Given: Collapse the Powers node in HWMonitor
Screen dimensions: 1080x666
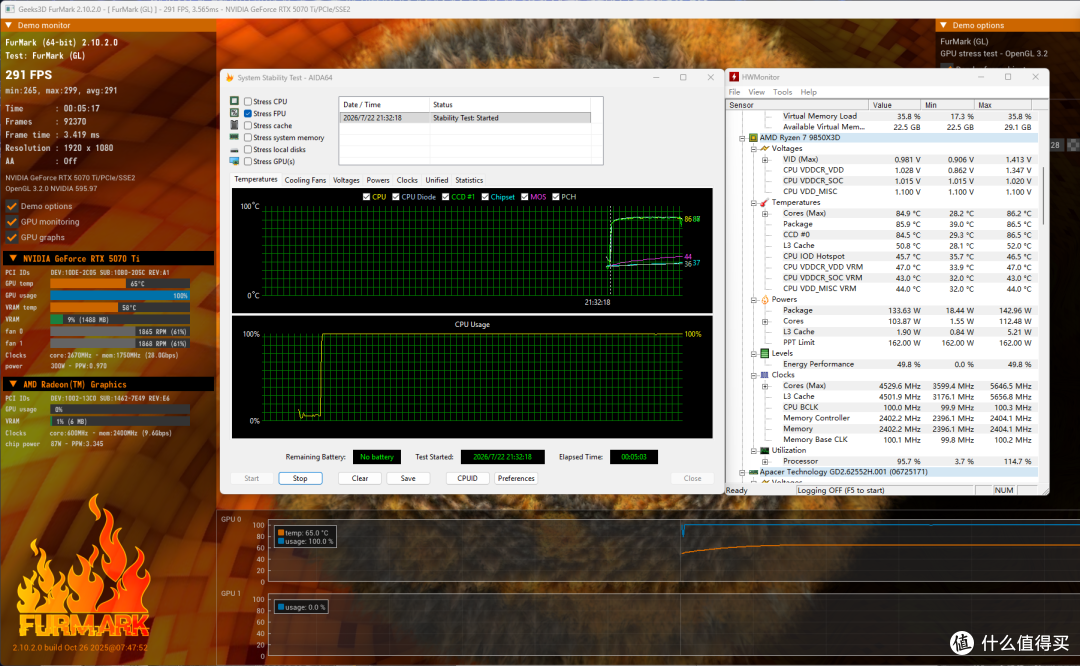Looking at the screenshot, I should [x=754, y=300].
